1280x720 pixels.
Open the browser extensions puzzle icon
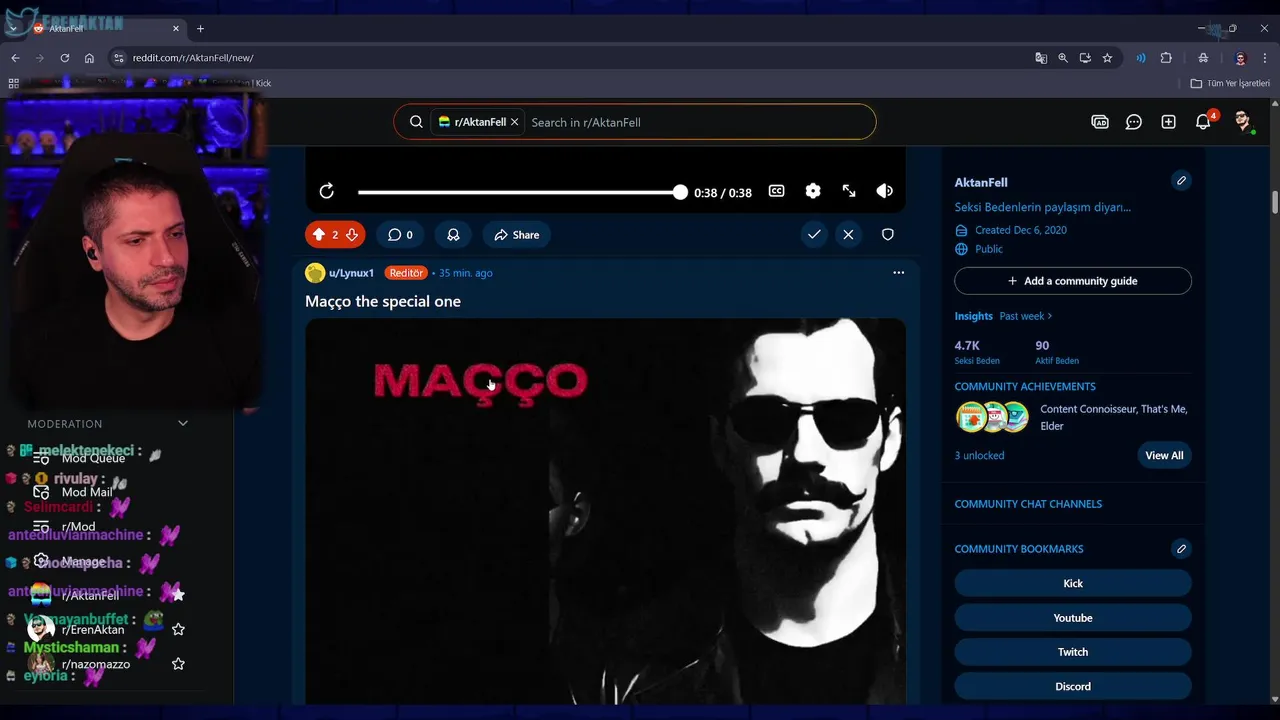point(1166,58)
